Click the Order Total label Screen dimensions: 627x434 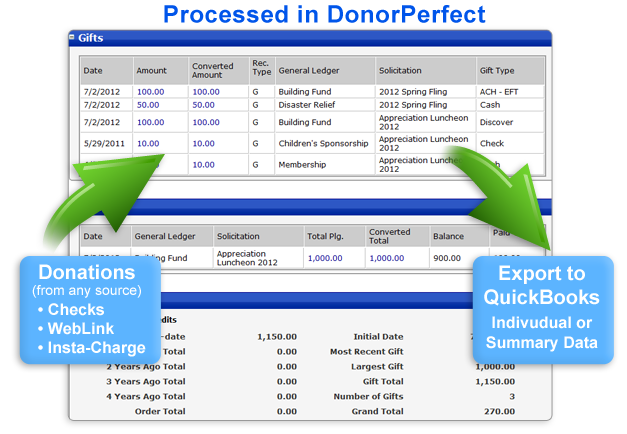pyautogui.click(x=160, y=411)
